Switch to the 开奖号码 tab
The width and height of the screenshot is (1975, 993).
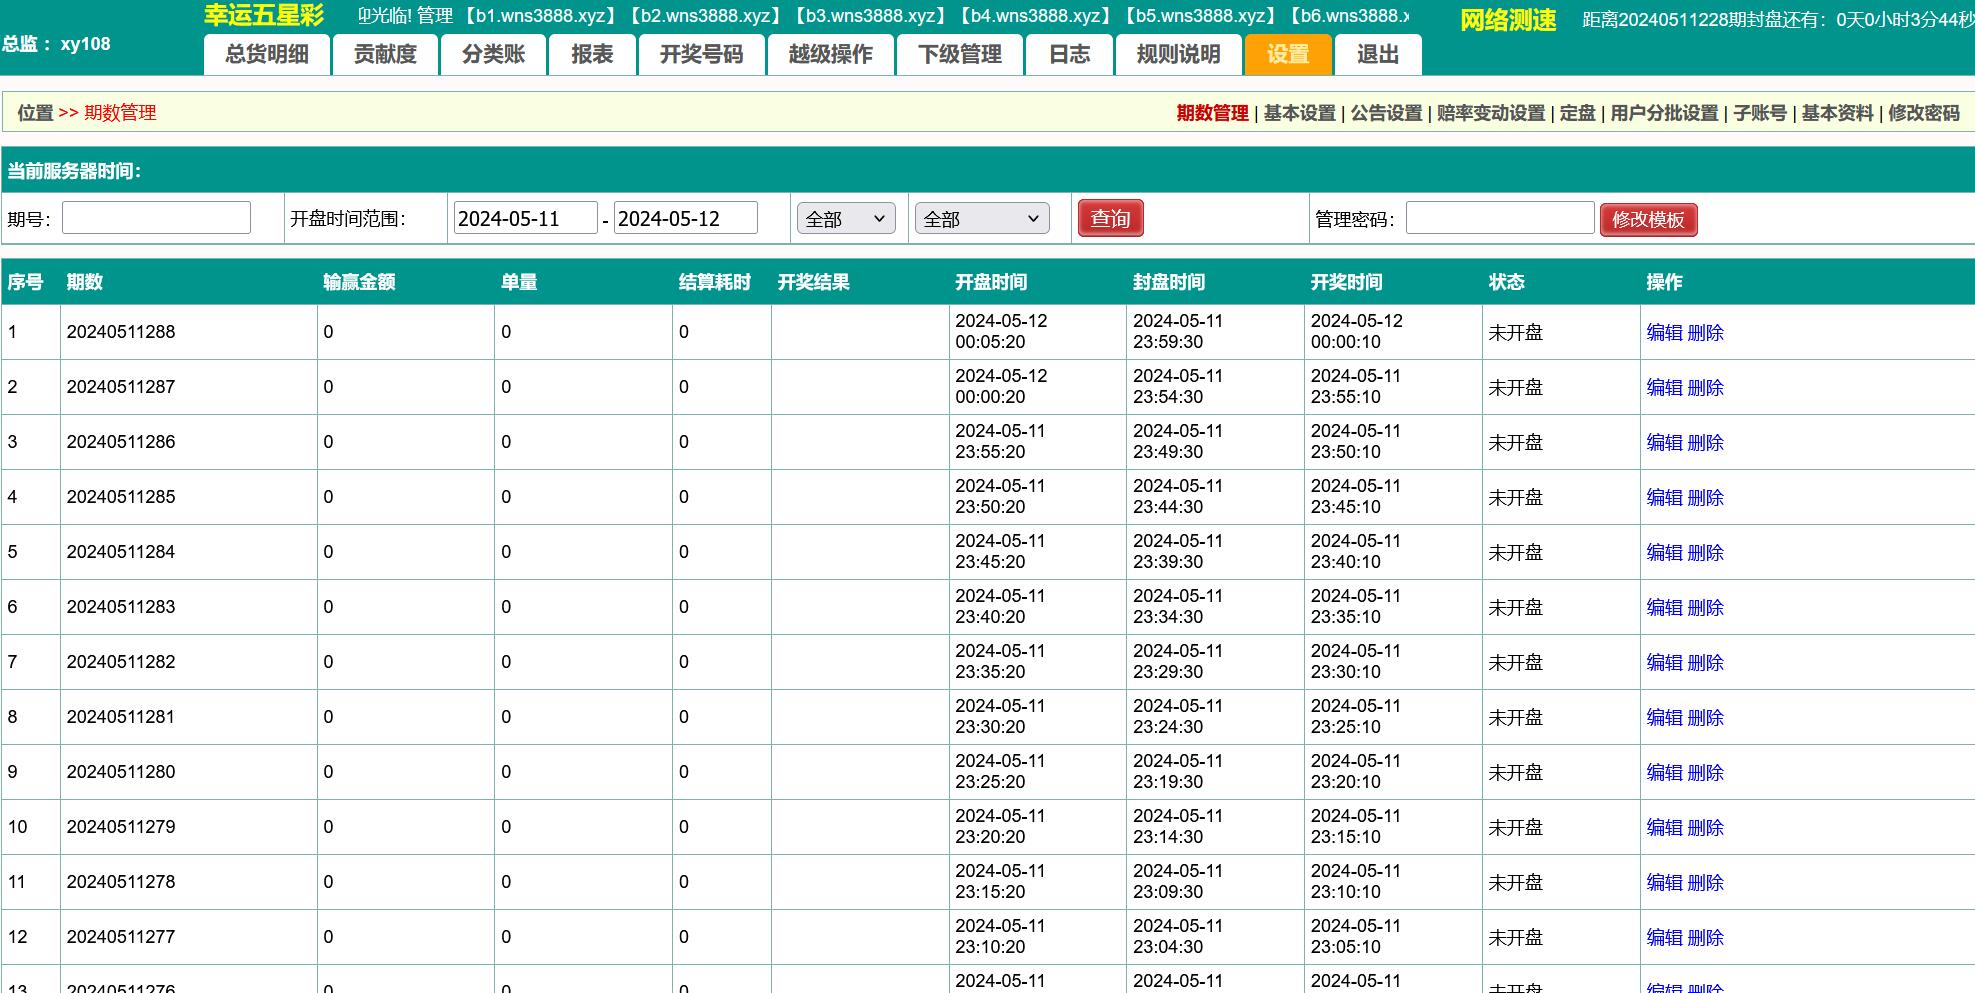click(701, 55)
